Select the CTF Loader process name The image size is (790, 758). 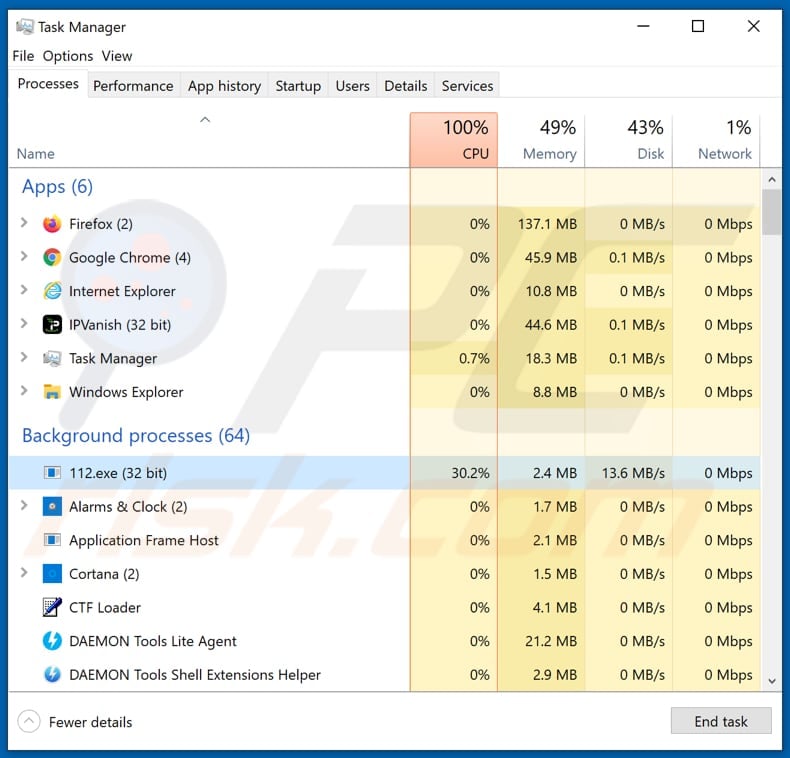[x=105, y=607]
